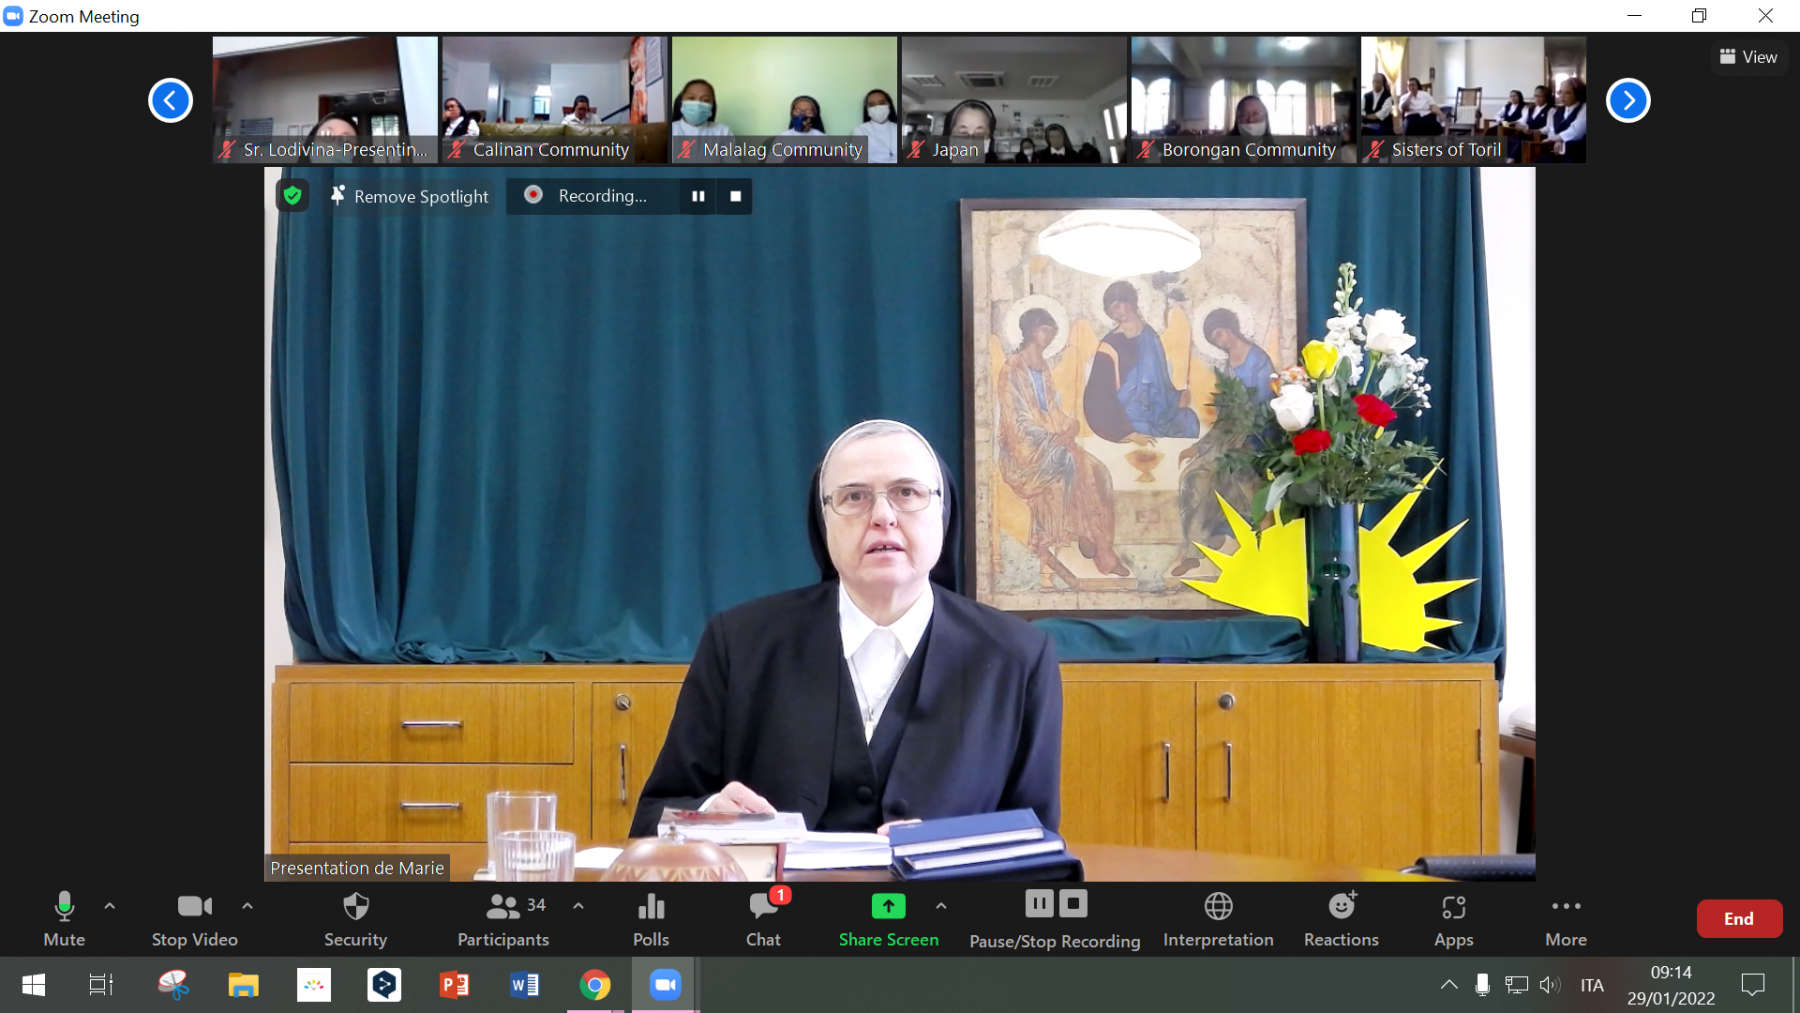Pause the recording from top indicator

tap(698, 196)
